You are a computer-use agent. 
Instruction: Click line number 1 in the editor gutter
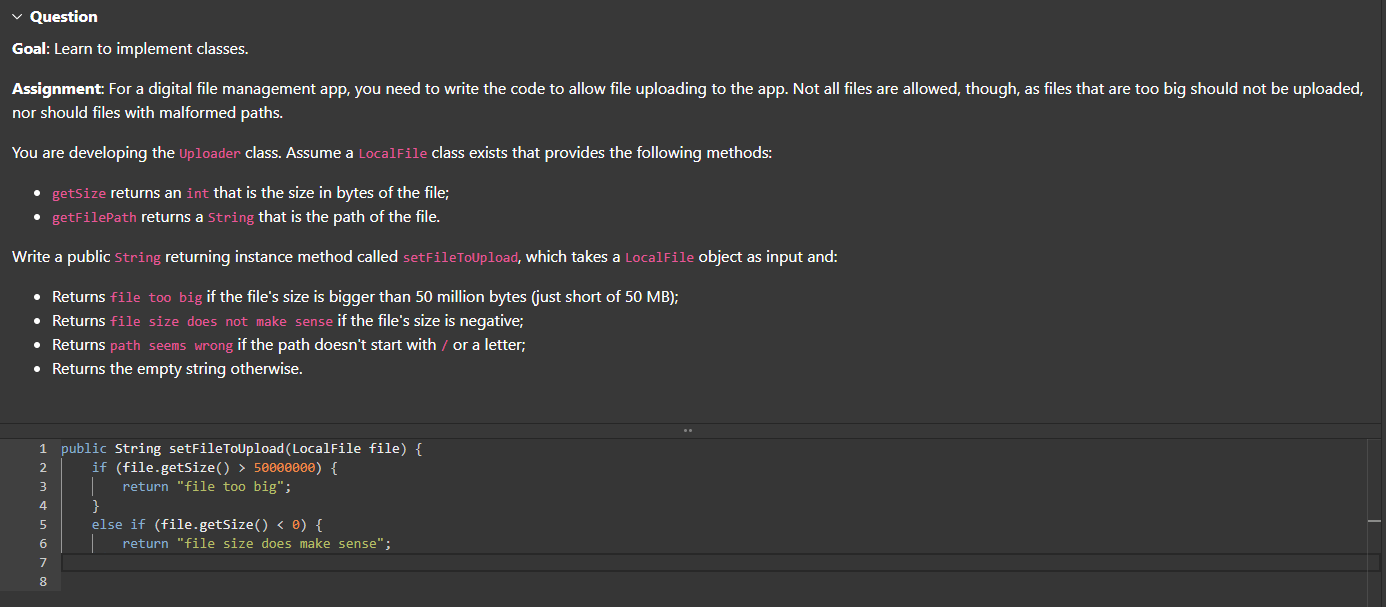[43, 449]
